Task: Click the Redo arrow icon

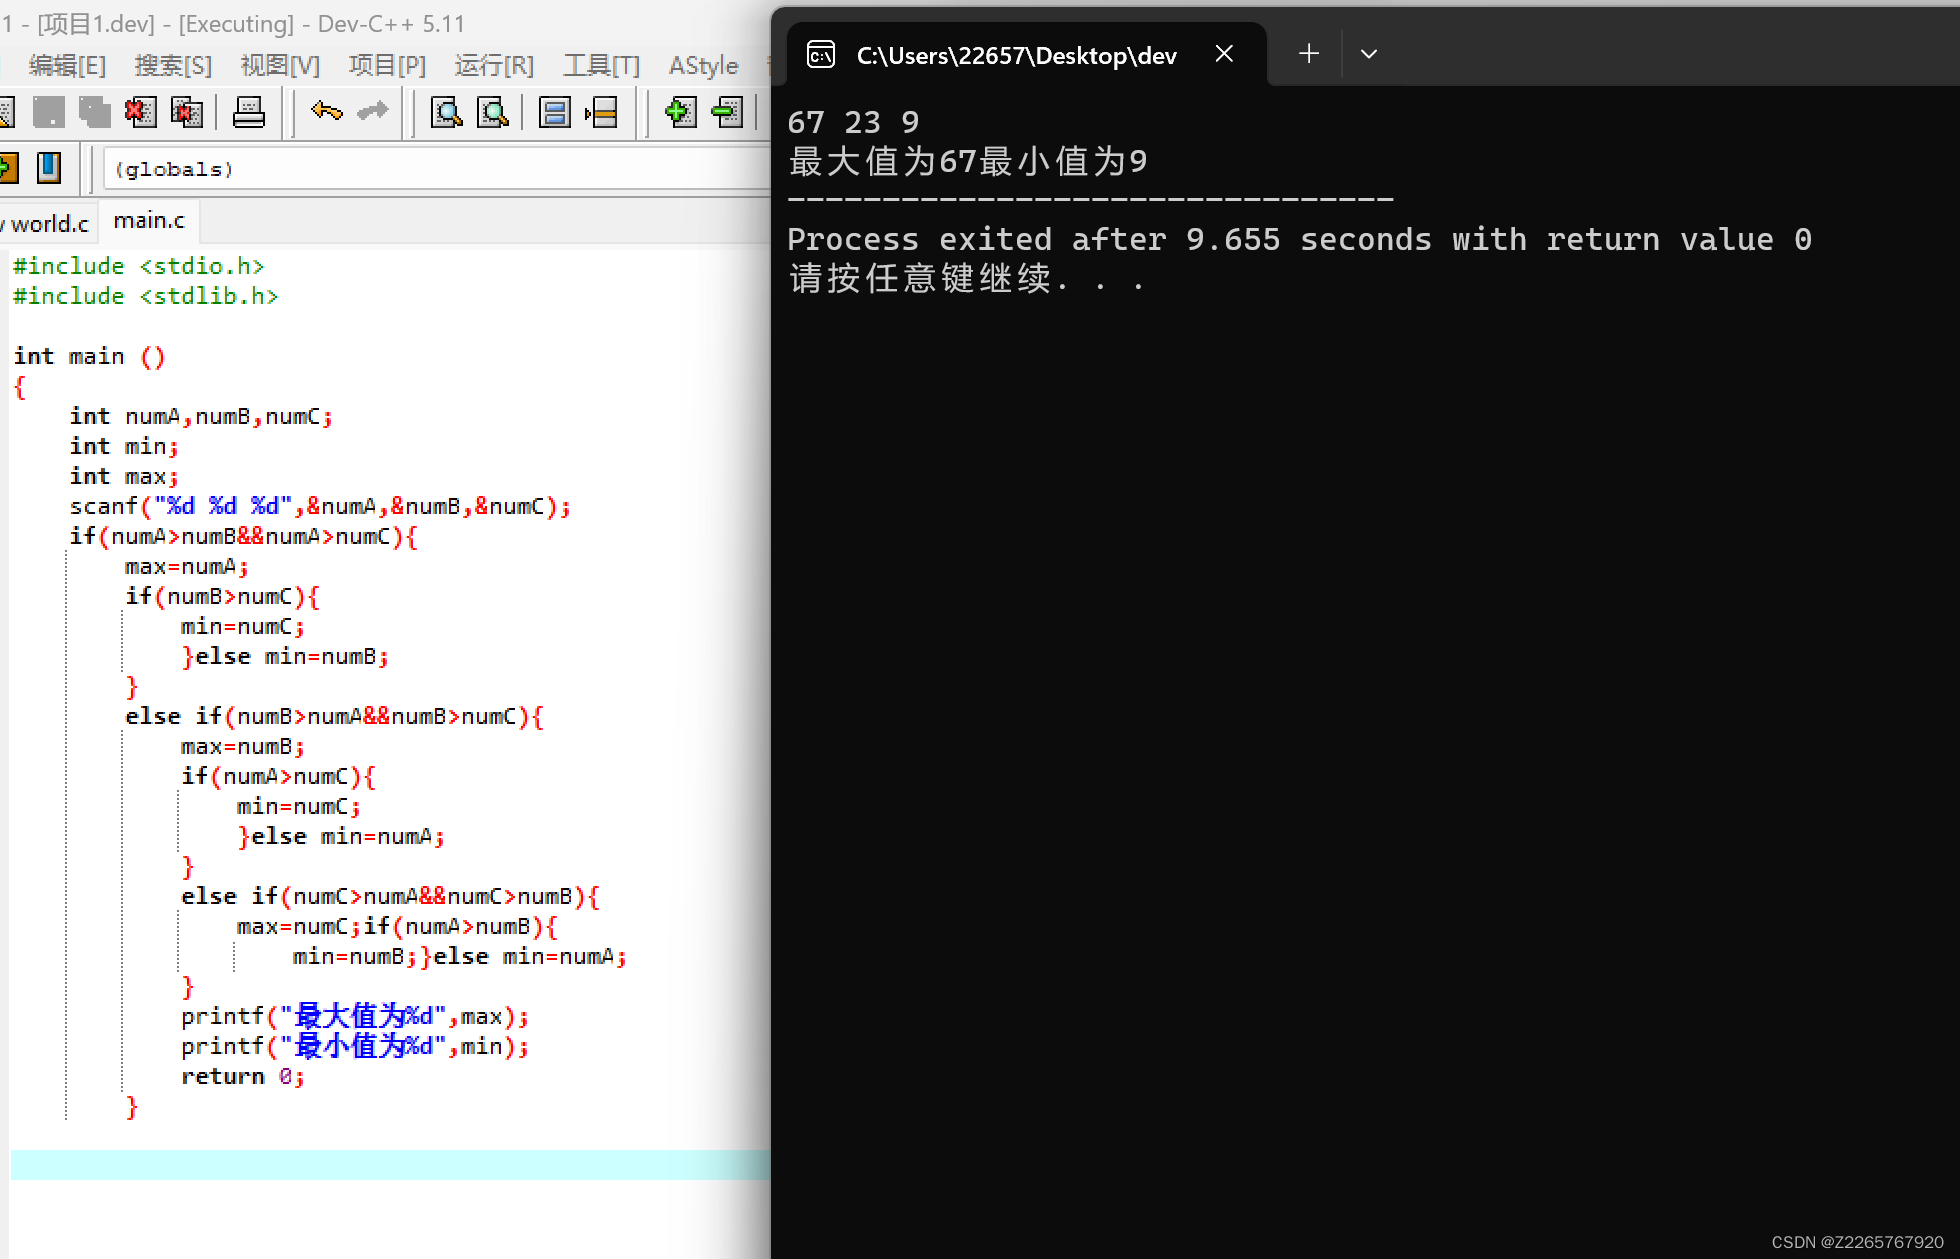Action: click(373, 111)
